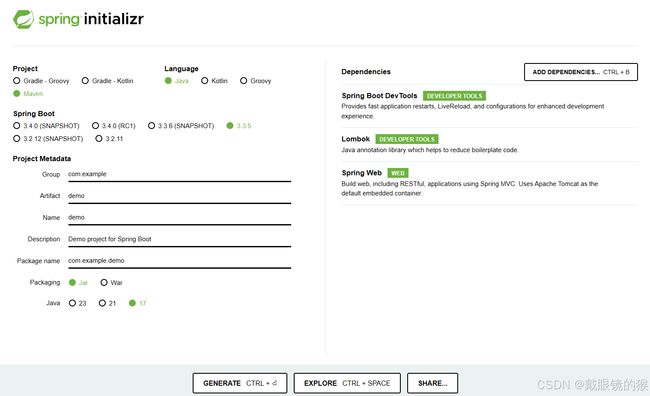This screenshot has height=396, width=650.
Task: Select Gradle - Kotlin project type
Action: click(x=107, y=81)
